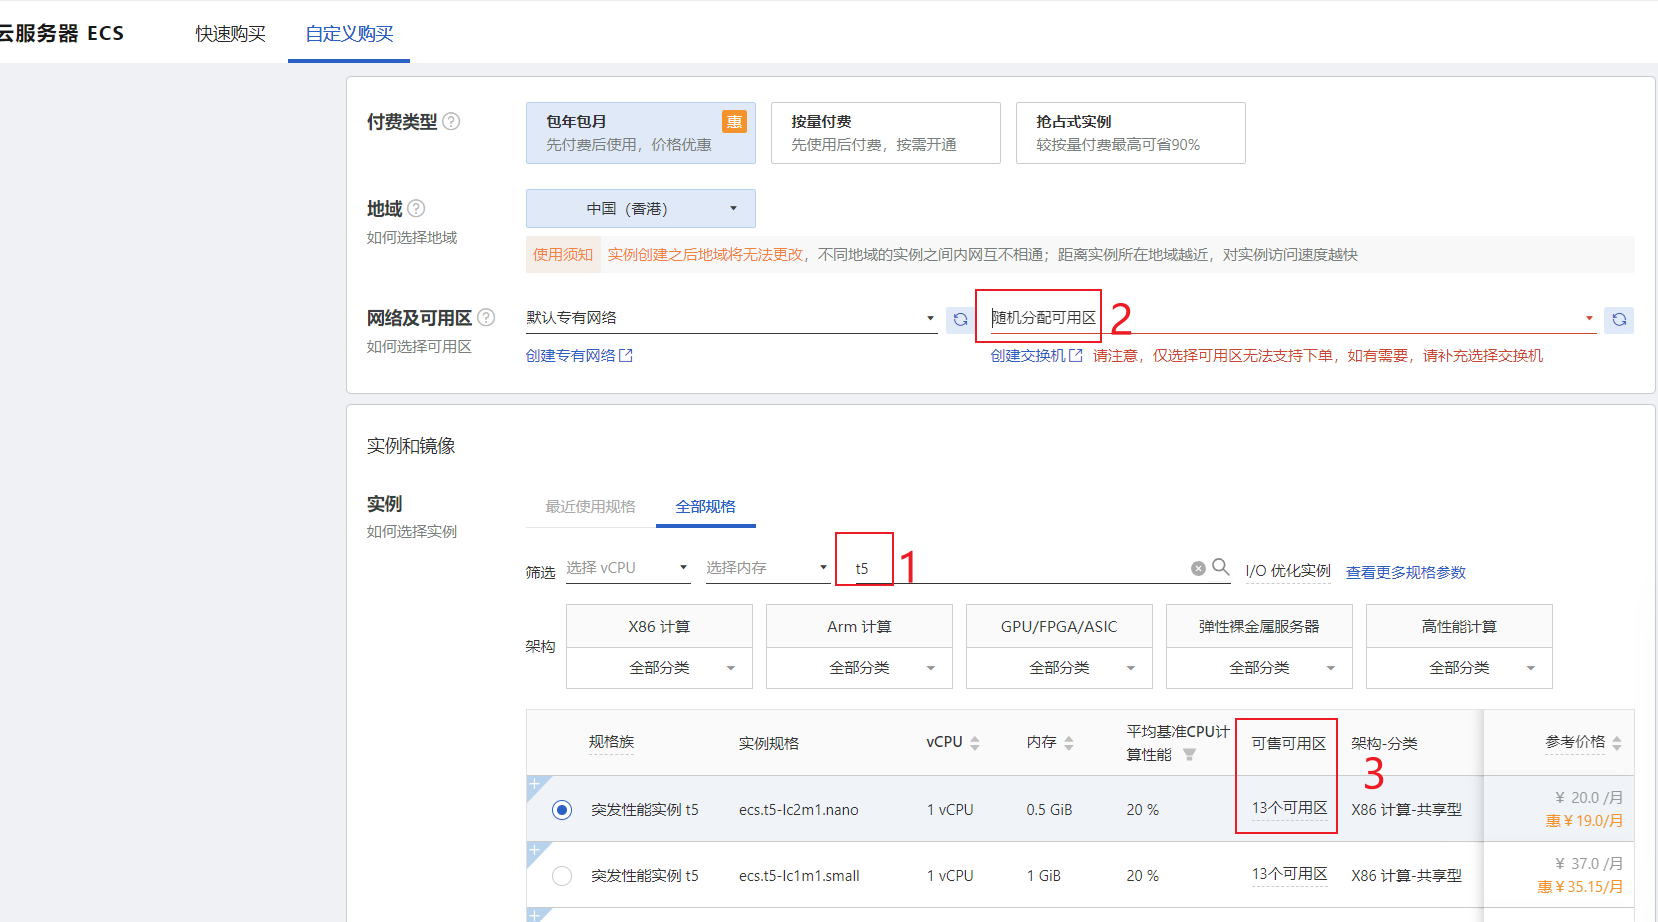
Task: Click the I/O 优化实例 label
Action: click(x=1288, y=571)
